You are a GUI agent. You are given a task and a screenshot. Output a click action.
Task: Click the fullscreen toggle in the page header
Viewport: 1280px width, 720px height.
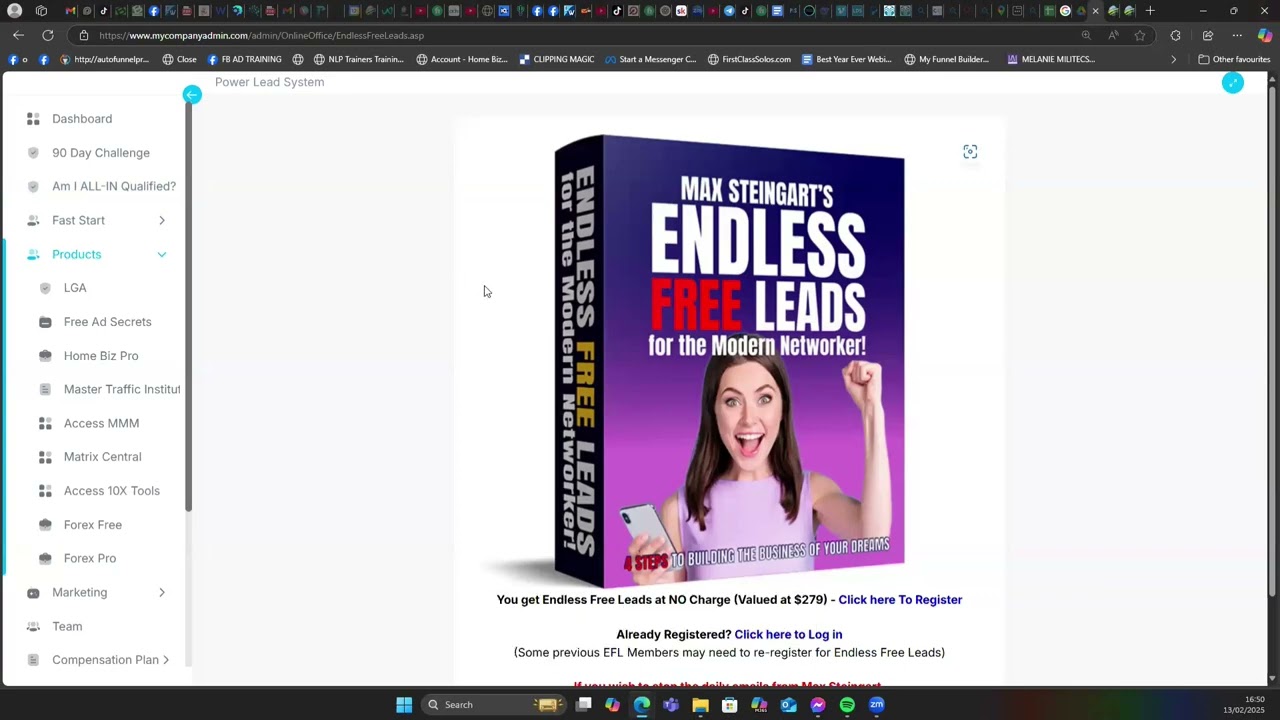point(1233,83)
